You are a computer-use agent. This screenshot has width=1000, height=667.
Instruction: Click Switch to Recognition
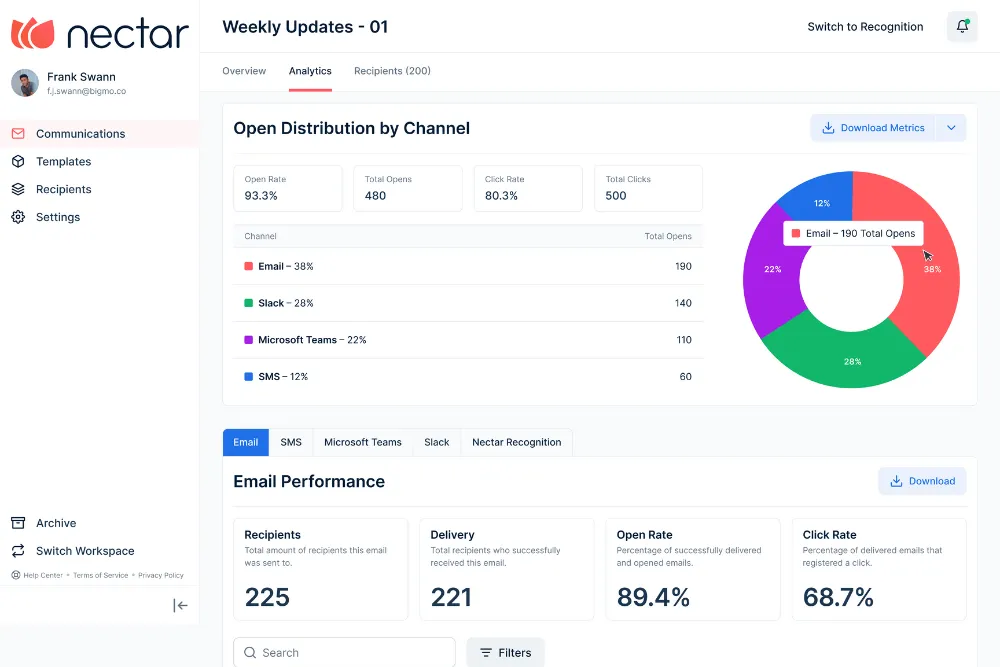(865, 27)
